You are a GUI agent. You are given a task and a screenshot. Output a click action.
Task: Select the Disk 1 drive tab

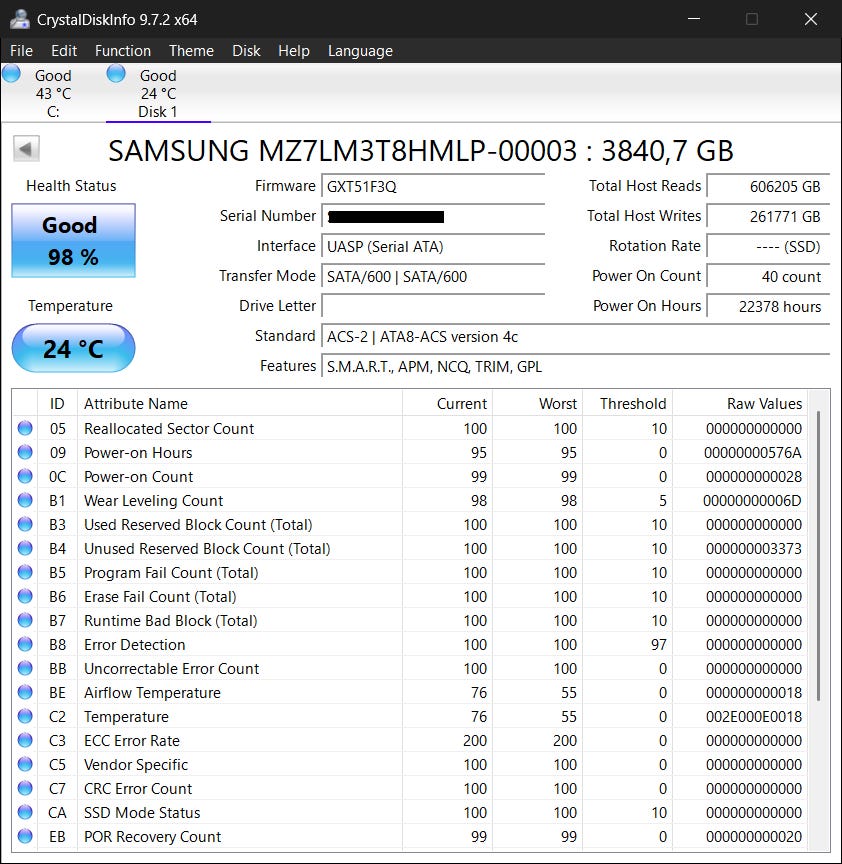157,94
